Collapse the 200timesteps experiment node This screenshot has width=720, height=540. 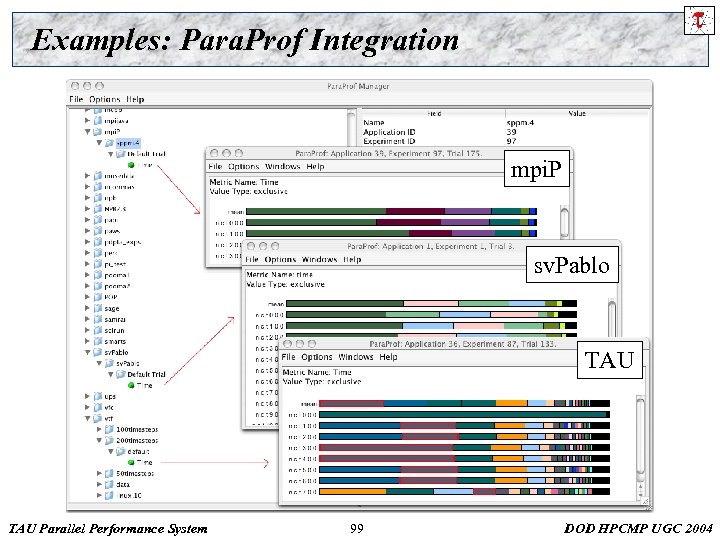[x=99, y=440]
